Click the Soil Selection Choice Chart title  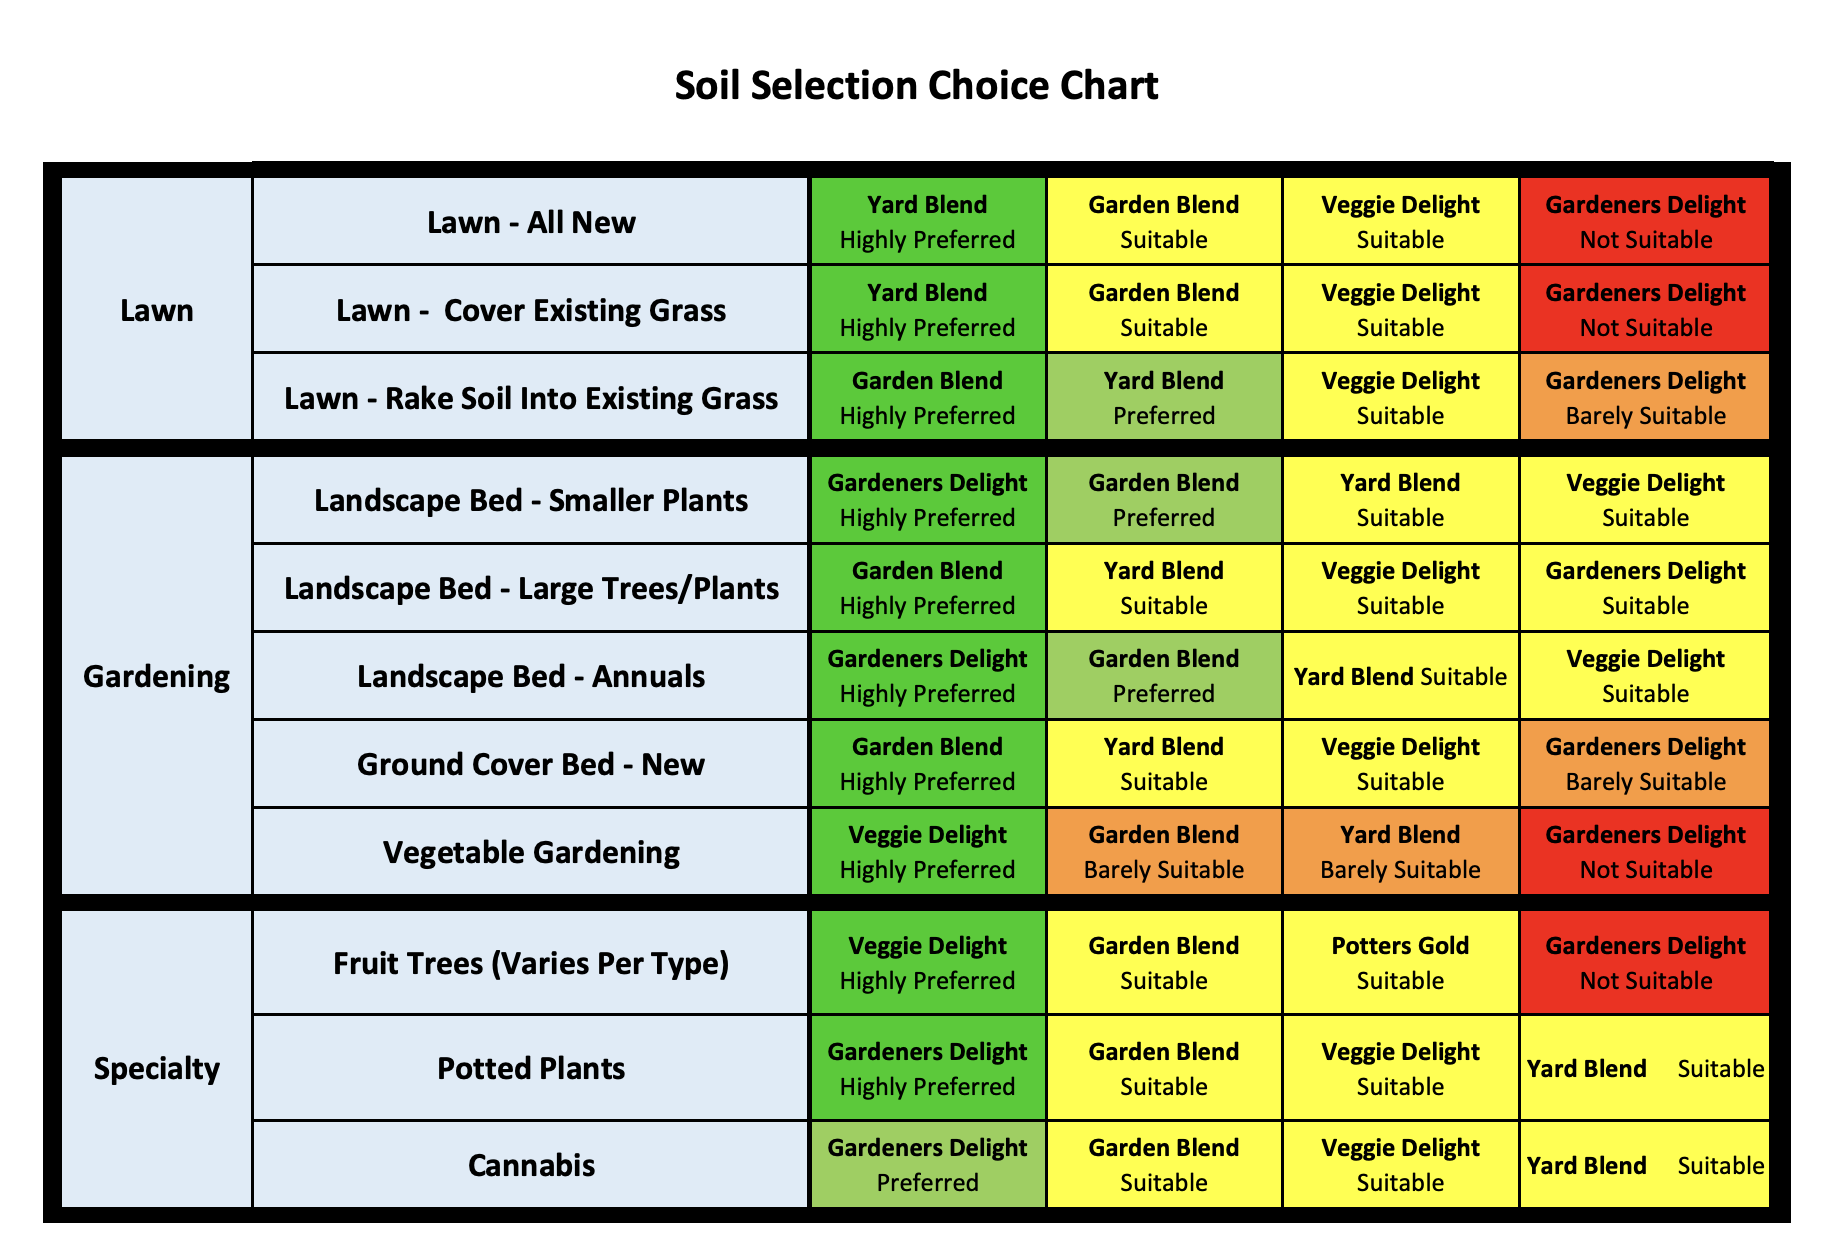pyautogui.click(x=916, y=86)
